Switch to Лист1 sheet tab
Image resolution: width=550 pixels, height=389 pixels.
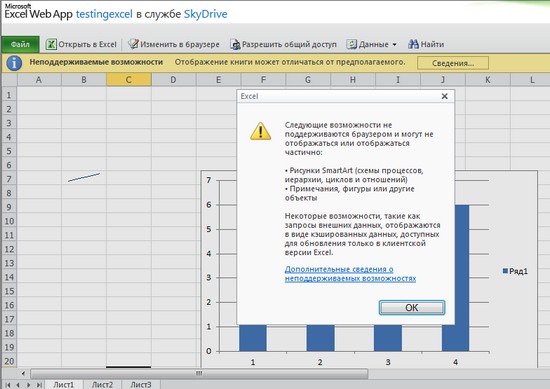coord(63,384)
